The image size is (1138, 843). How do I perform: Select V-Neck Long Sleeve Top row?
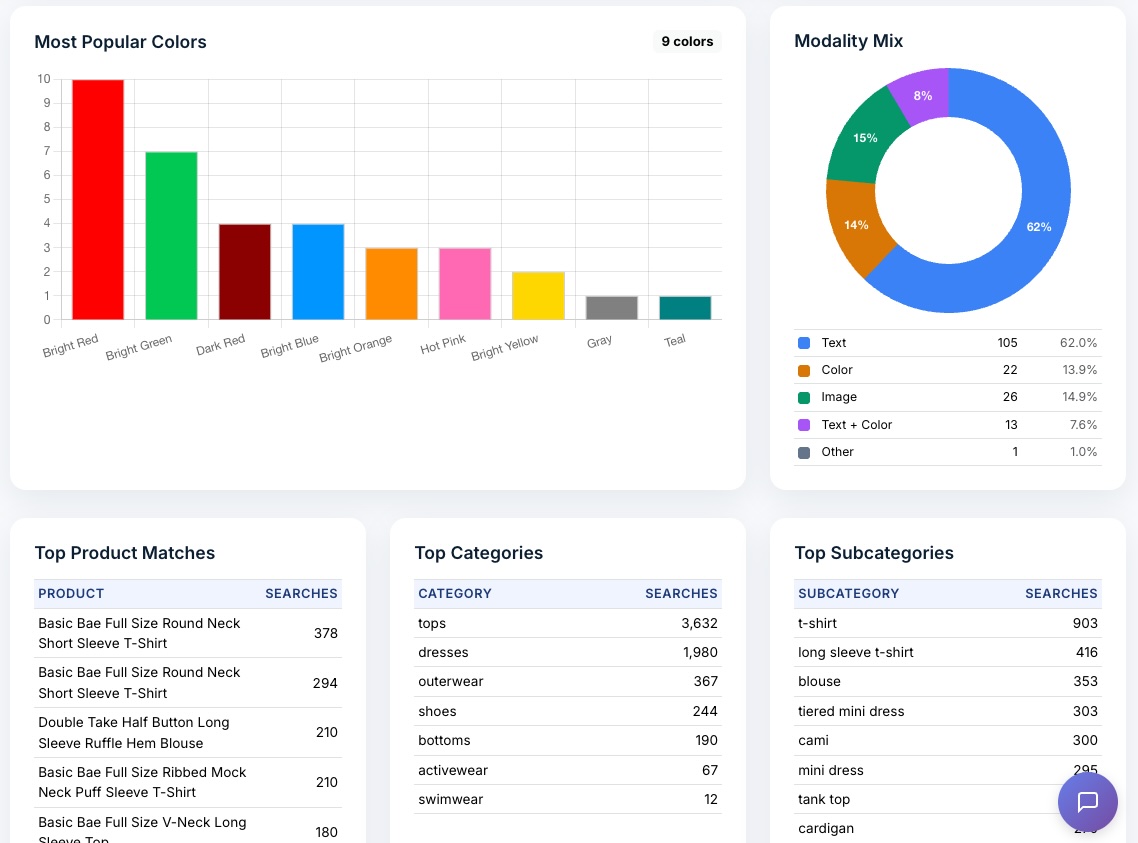pyautogui.click(x=188, y=826)
